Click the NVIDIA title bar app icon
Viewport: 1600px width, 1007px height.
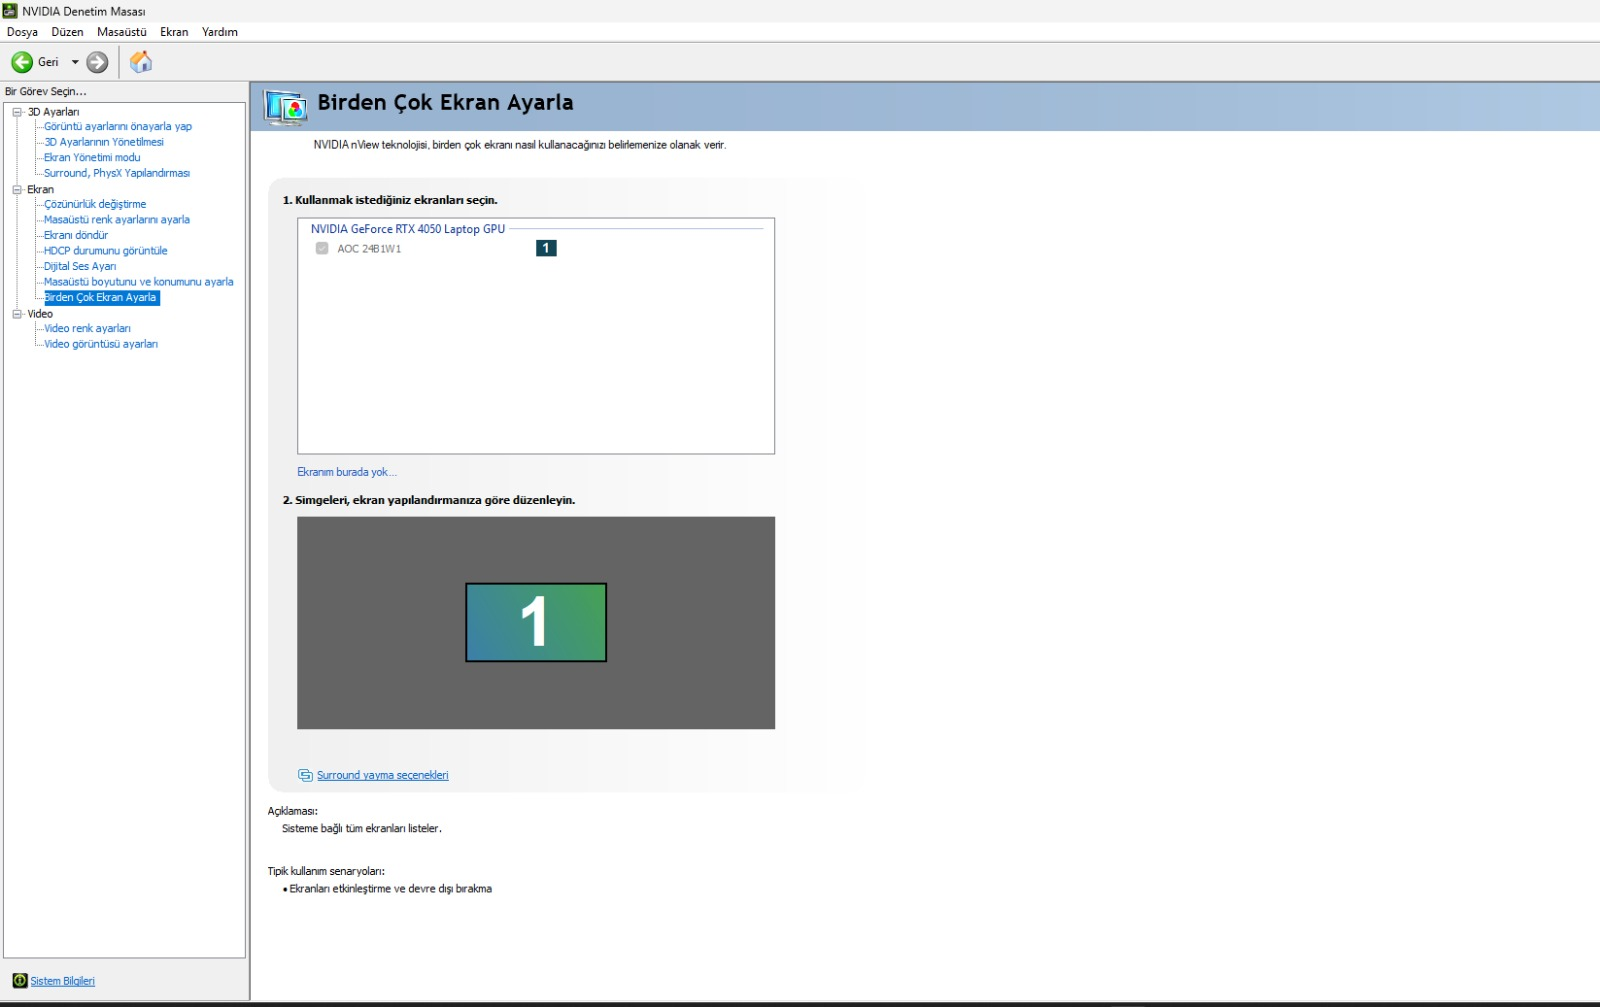pyautogui.click(x=10, y=11)
